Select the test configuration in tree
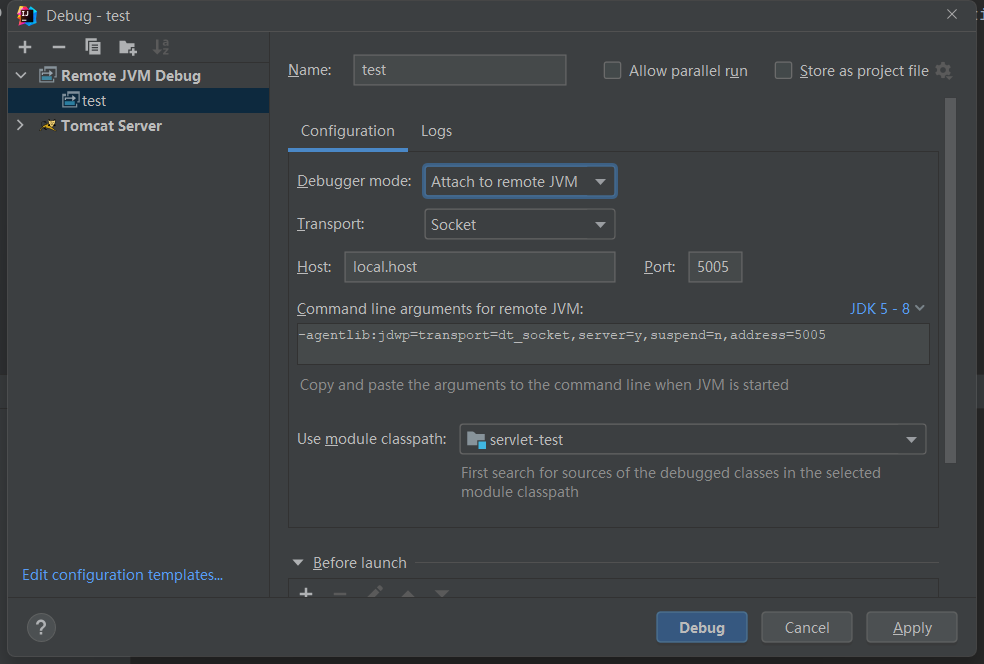The height and width of the screenshot is (664, 984). tap(139, 100)
